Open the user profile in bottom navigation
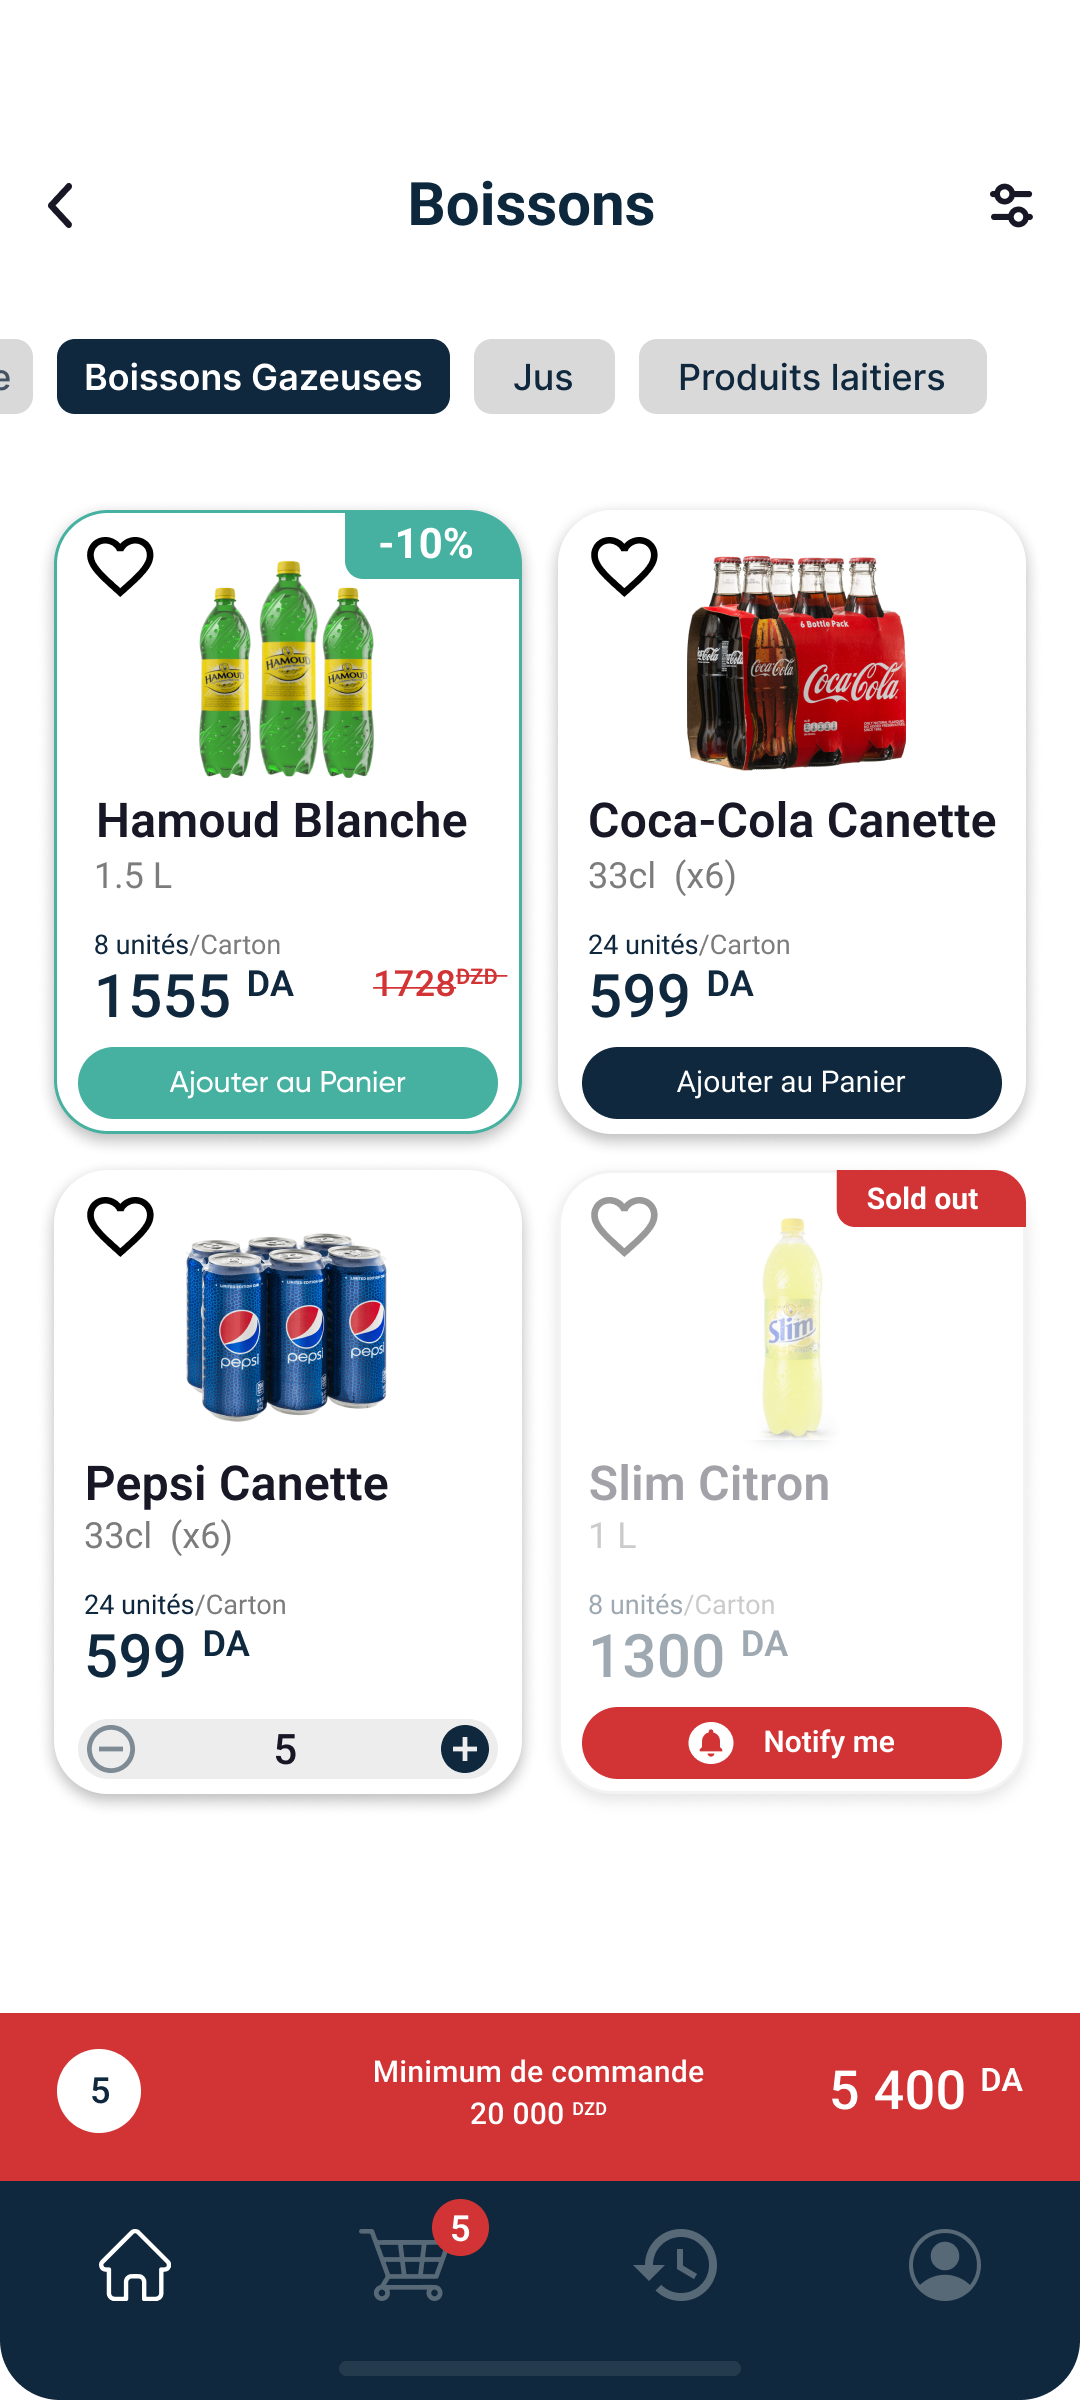 (944, 2264)
